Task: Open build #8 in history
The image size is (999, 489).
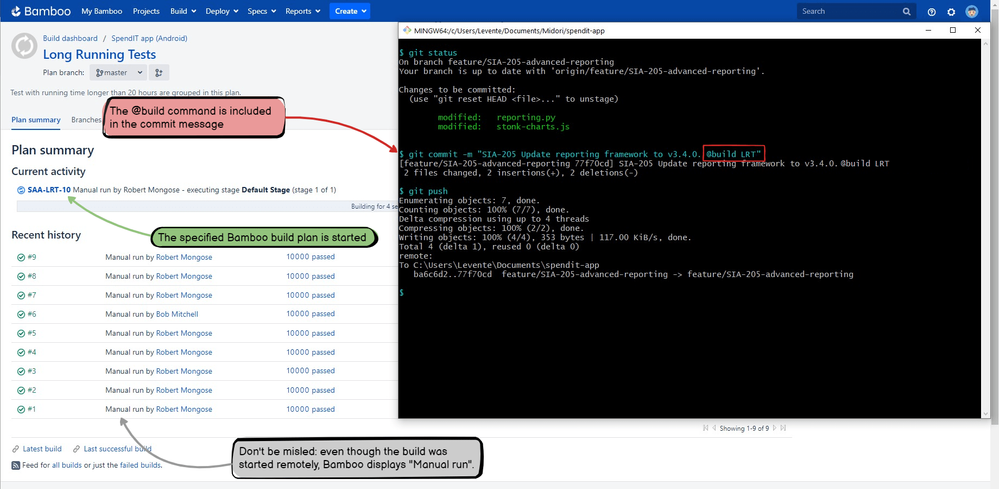Action: (x=32, y=276)
